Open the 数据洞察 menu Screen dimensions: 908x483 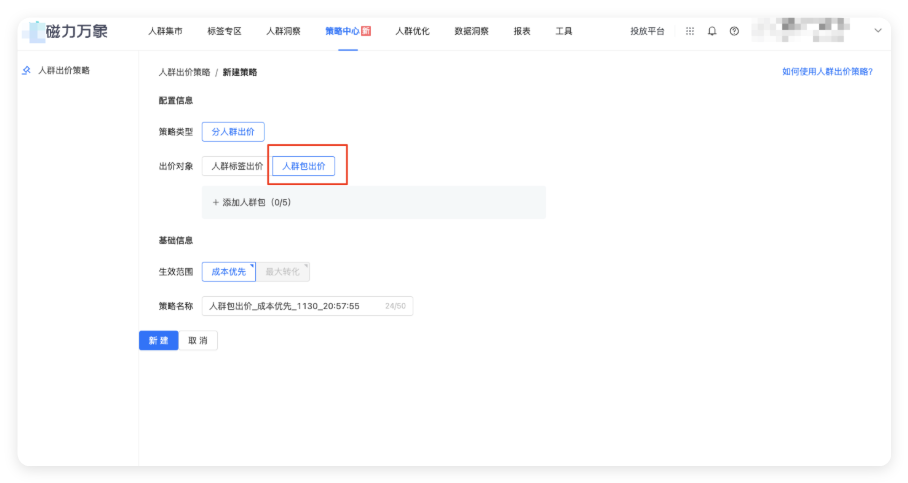click(x=471, y=31)
